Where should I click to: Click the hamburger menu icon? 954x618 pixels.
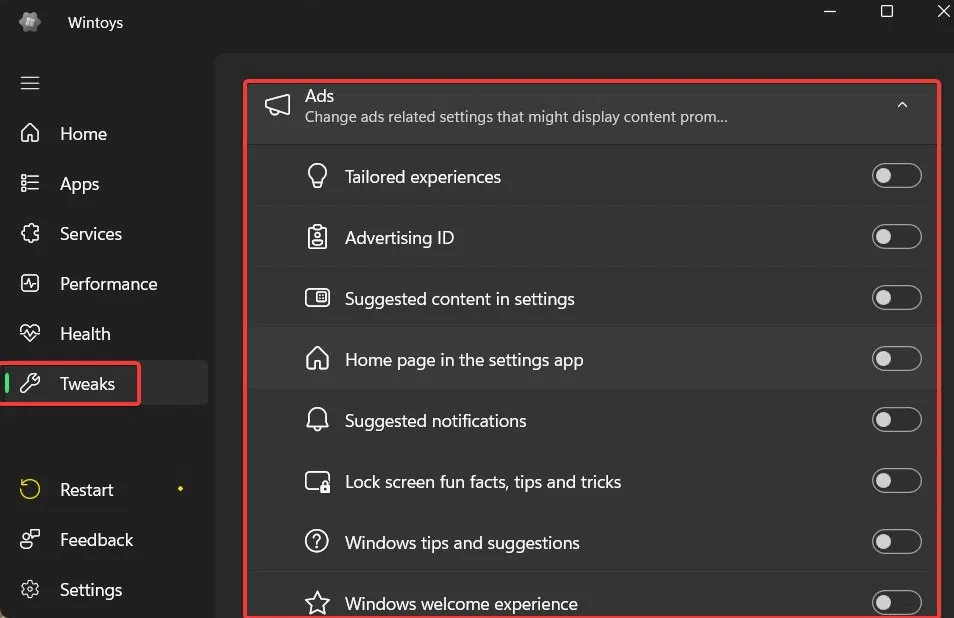click(30, 83)
